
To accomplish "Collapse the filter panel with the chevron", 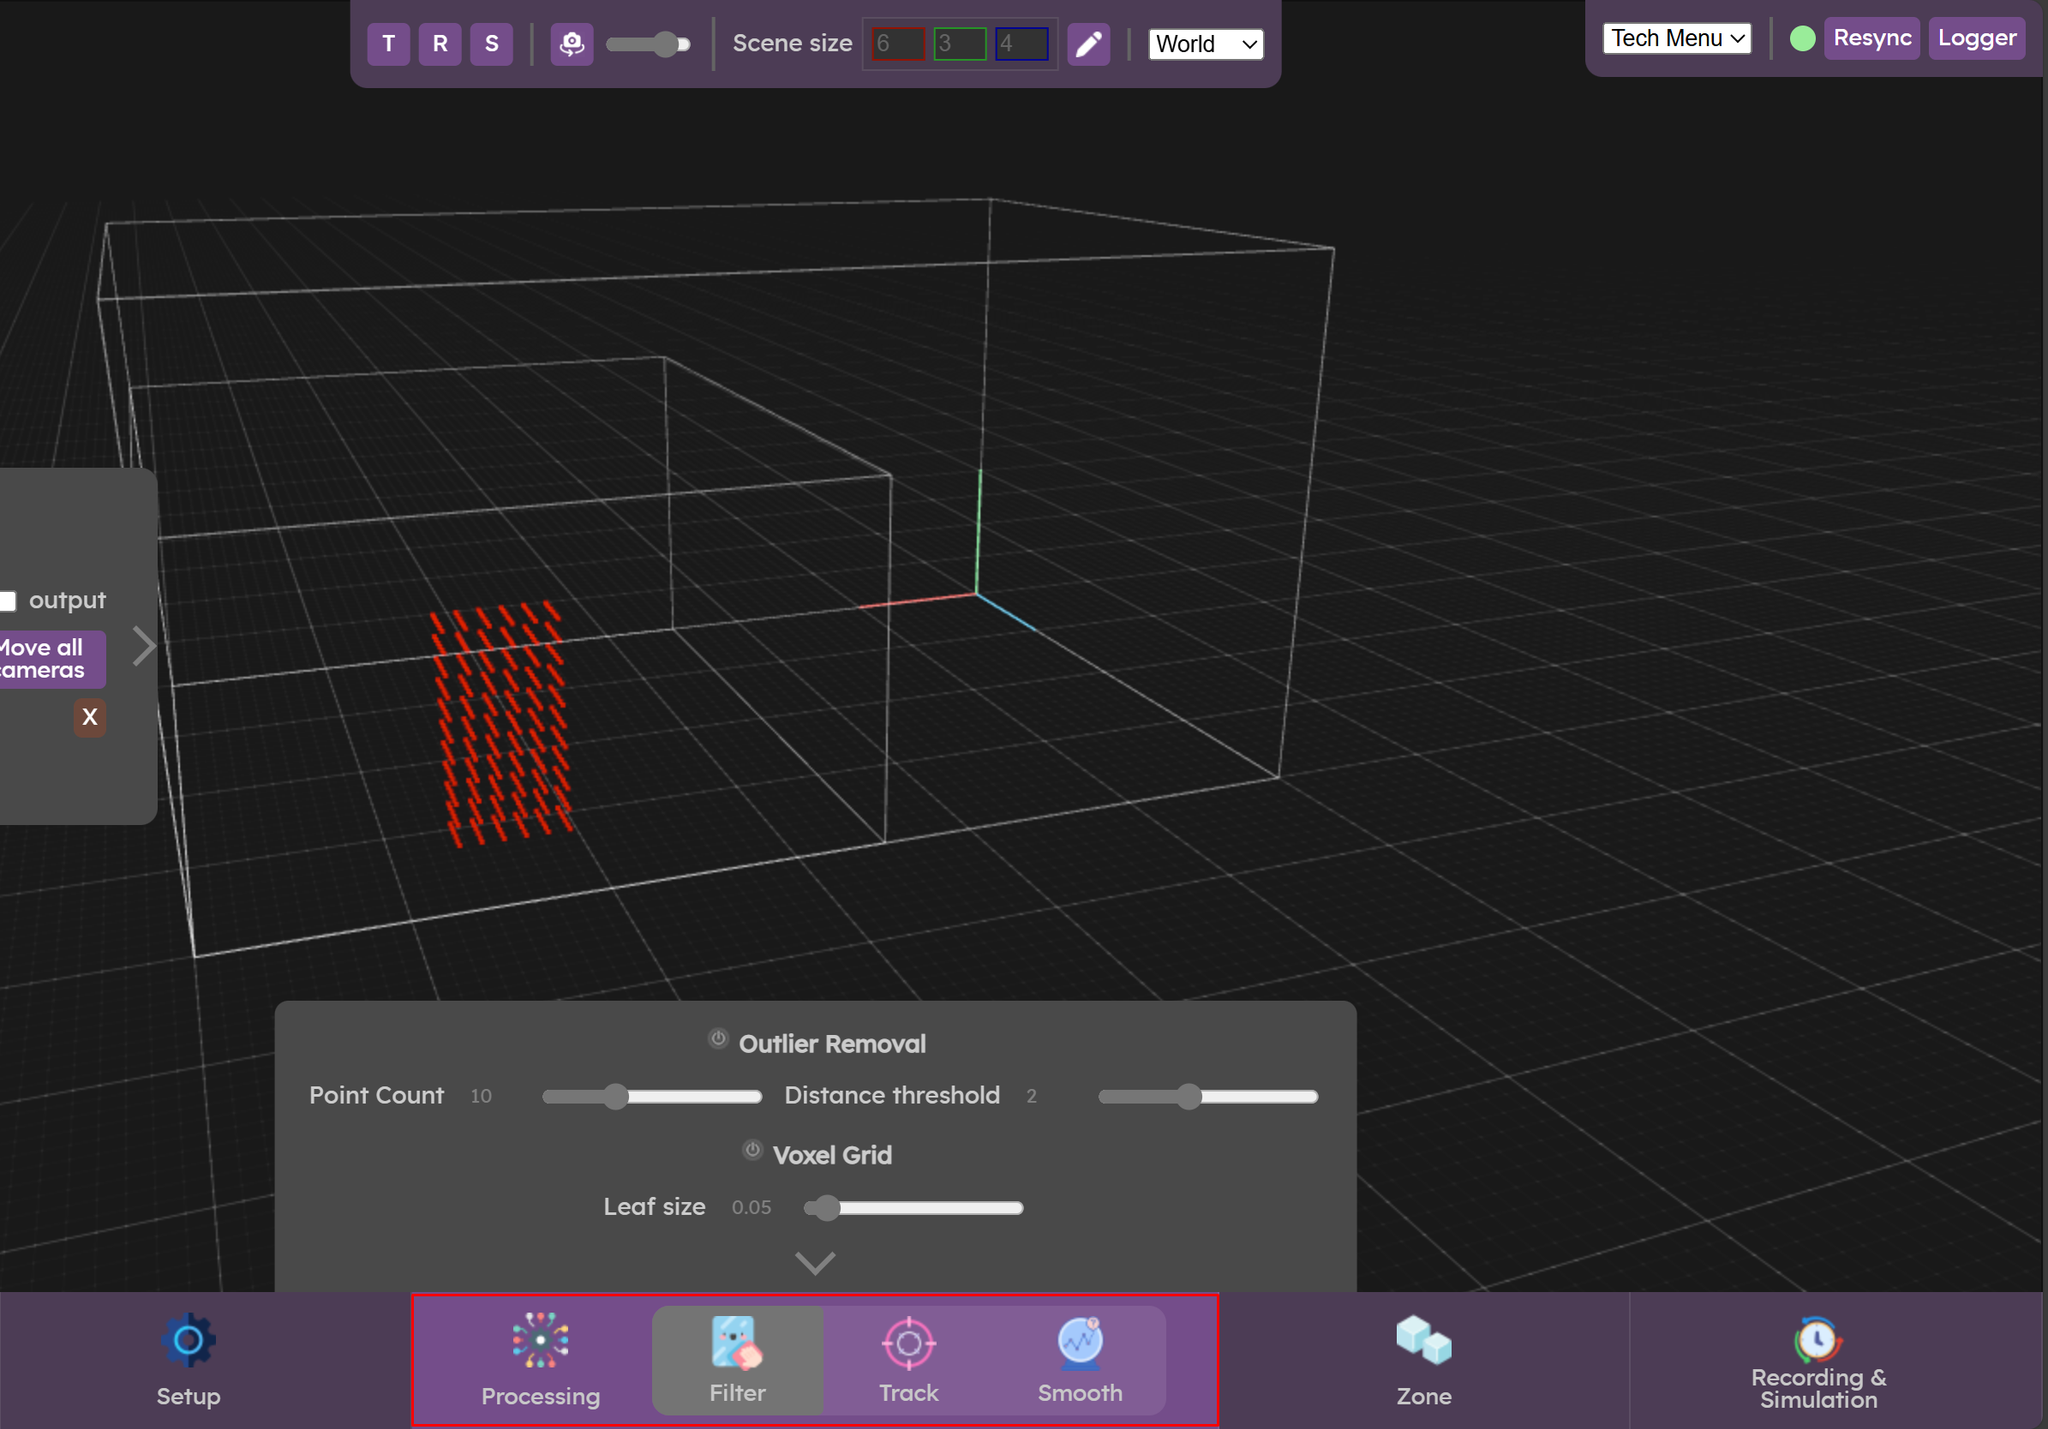I will coord(814,1263).
